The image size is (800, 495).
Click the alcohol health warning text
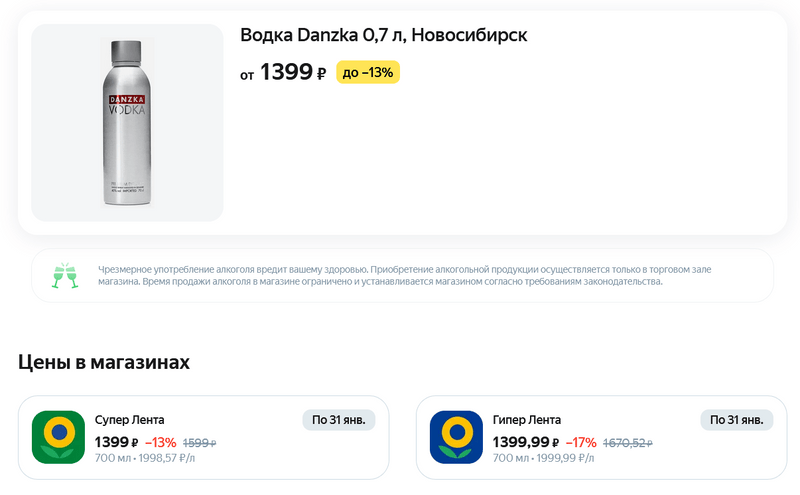[405, 275]
